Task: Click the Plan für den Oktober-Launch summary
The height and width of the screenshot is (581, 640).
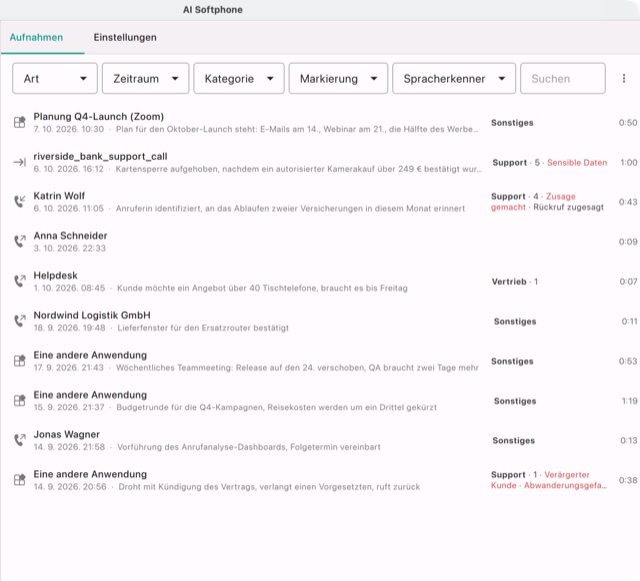Action: pos(297,129)
